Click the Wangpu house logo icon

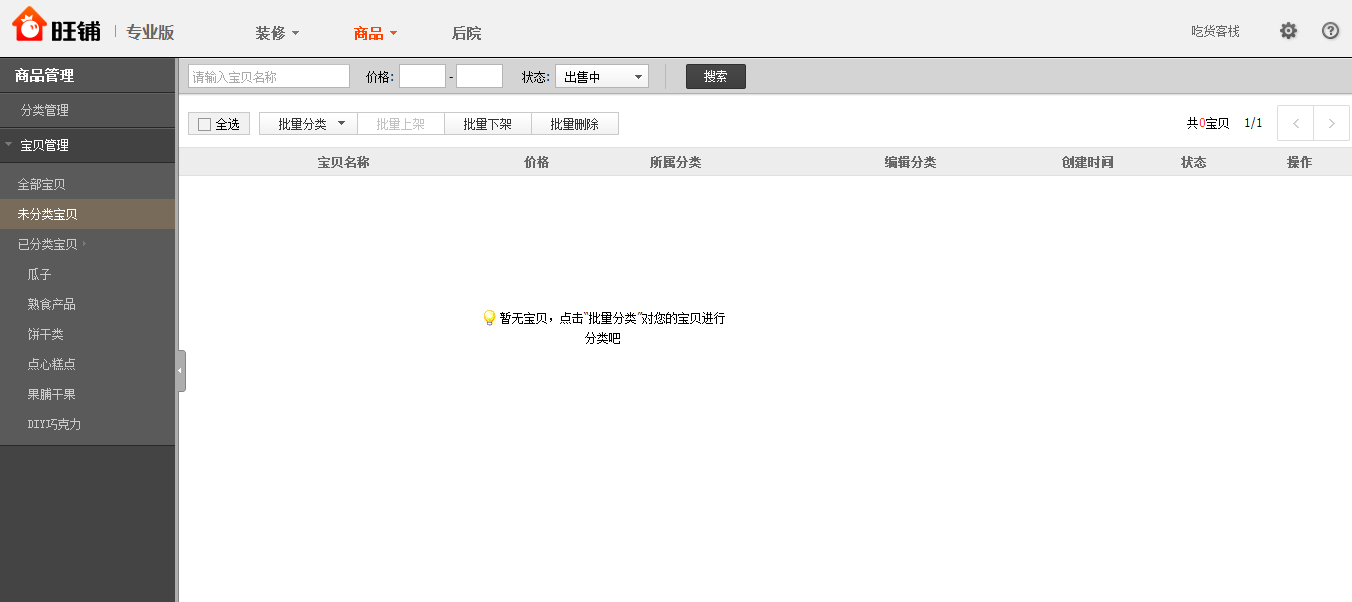coord(29,24)
